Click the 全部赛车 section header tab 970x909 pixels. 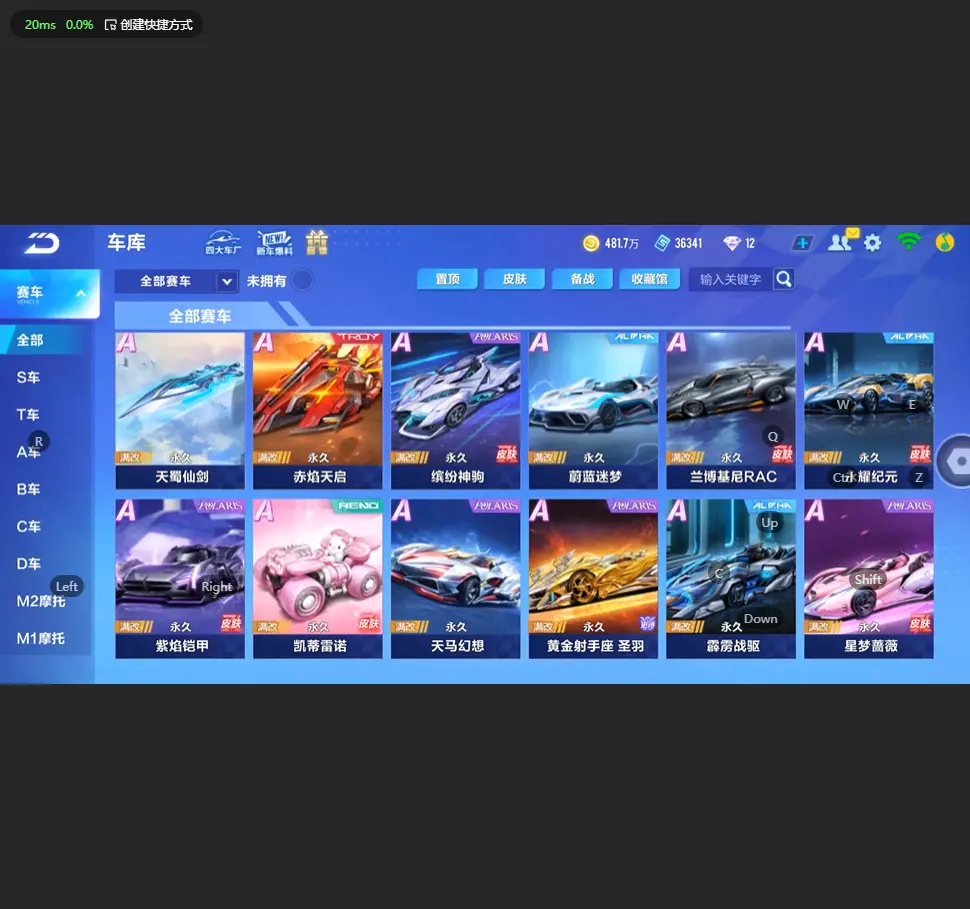pyautogui.click(x=199, y=316)
